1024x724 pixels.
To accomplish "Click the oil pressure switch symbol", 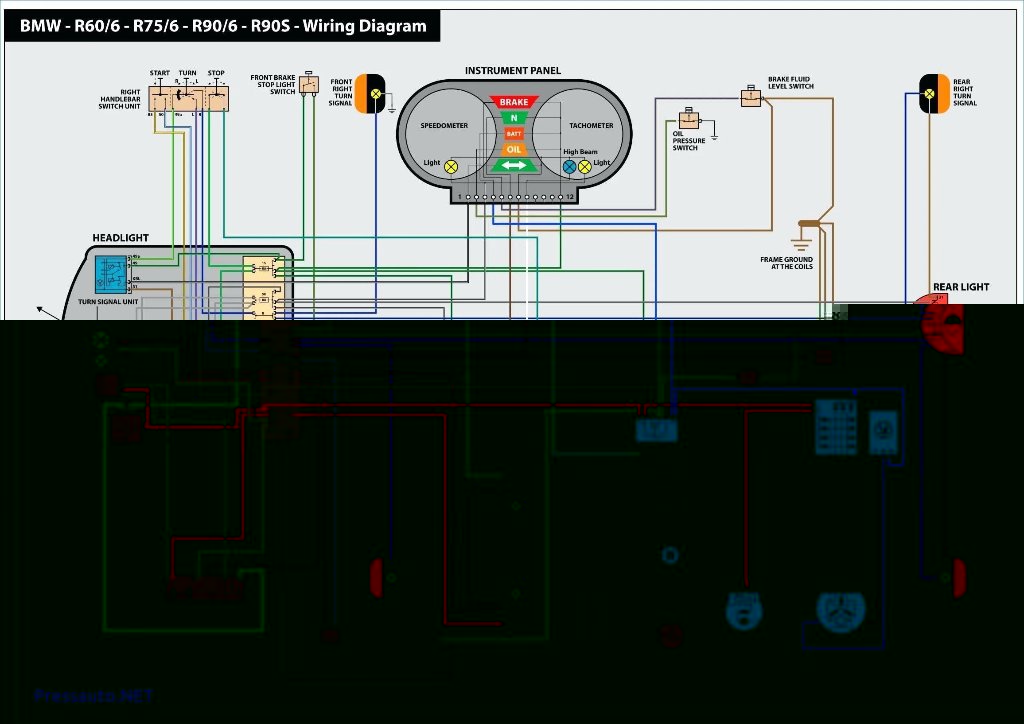I will coord(689,119).
